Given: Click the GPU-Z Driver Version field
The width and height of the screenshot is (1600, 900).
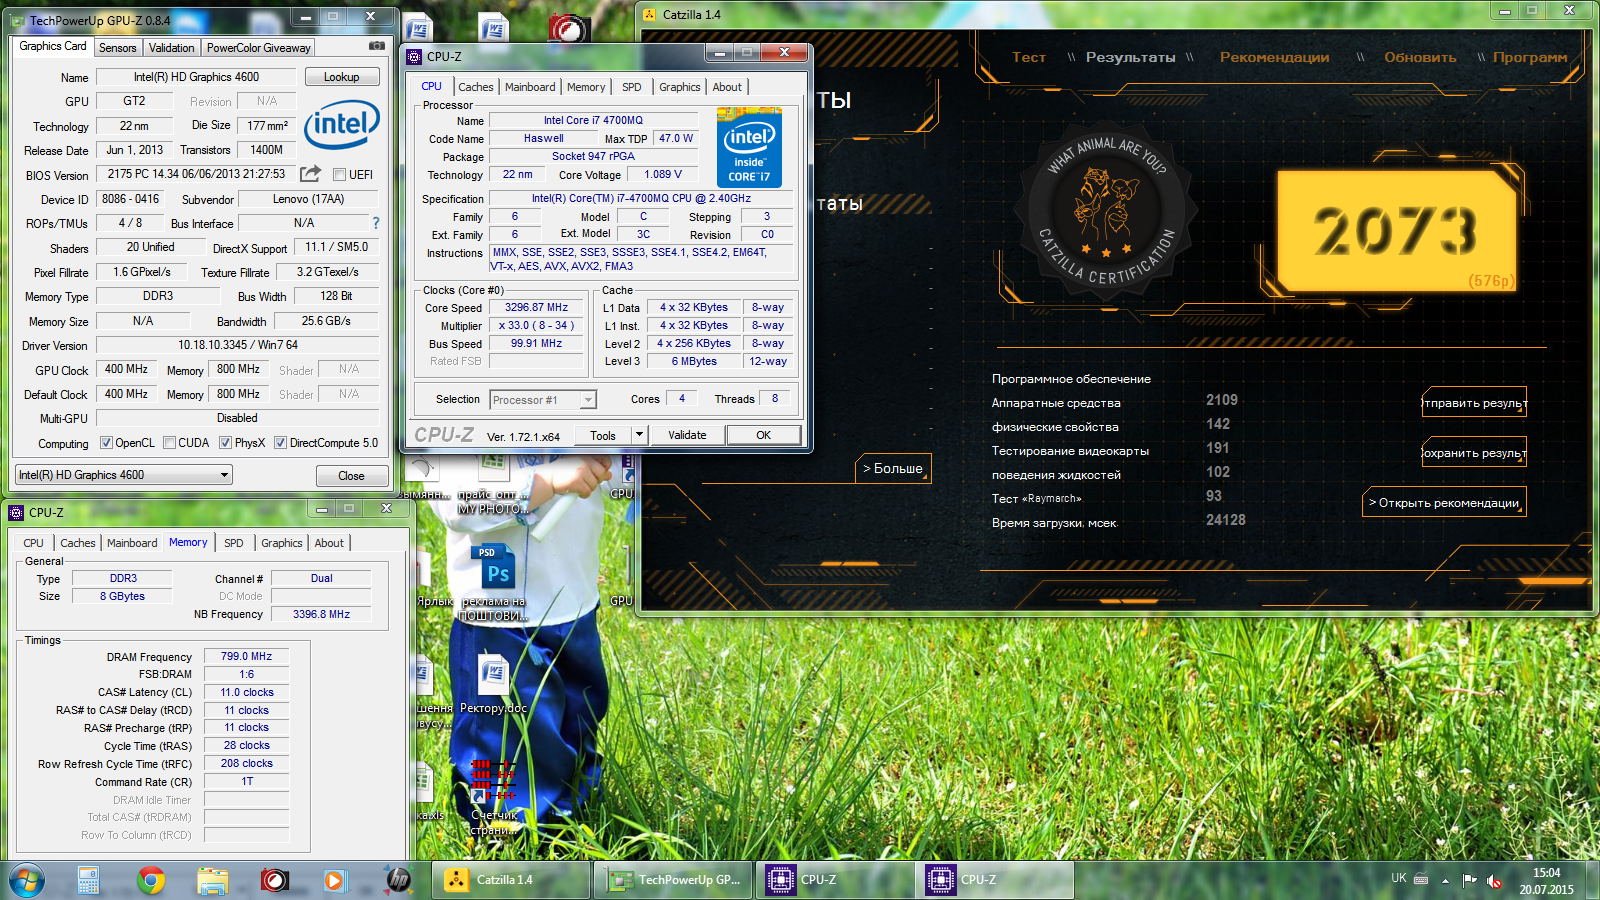Looking at the screenshot, I should coord(238,345).
